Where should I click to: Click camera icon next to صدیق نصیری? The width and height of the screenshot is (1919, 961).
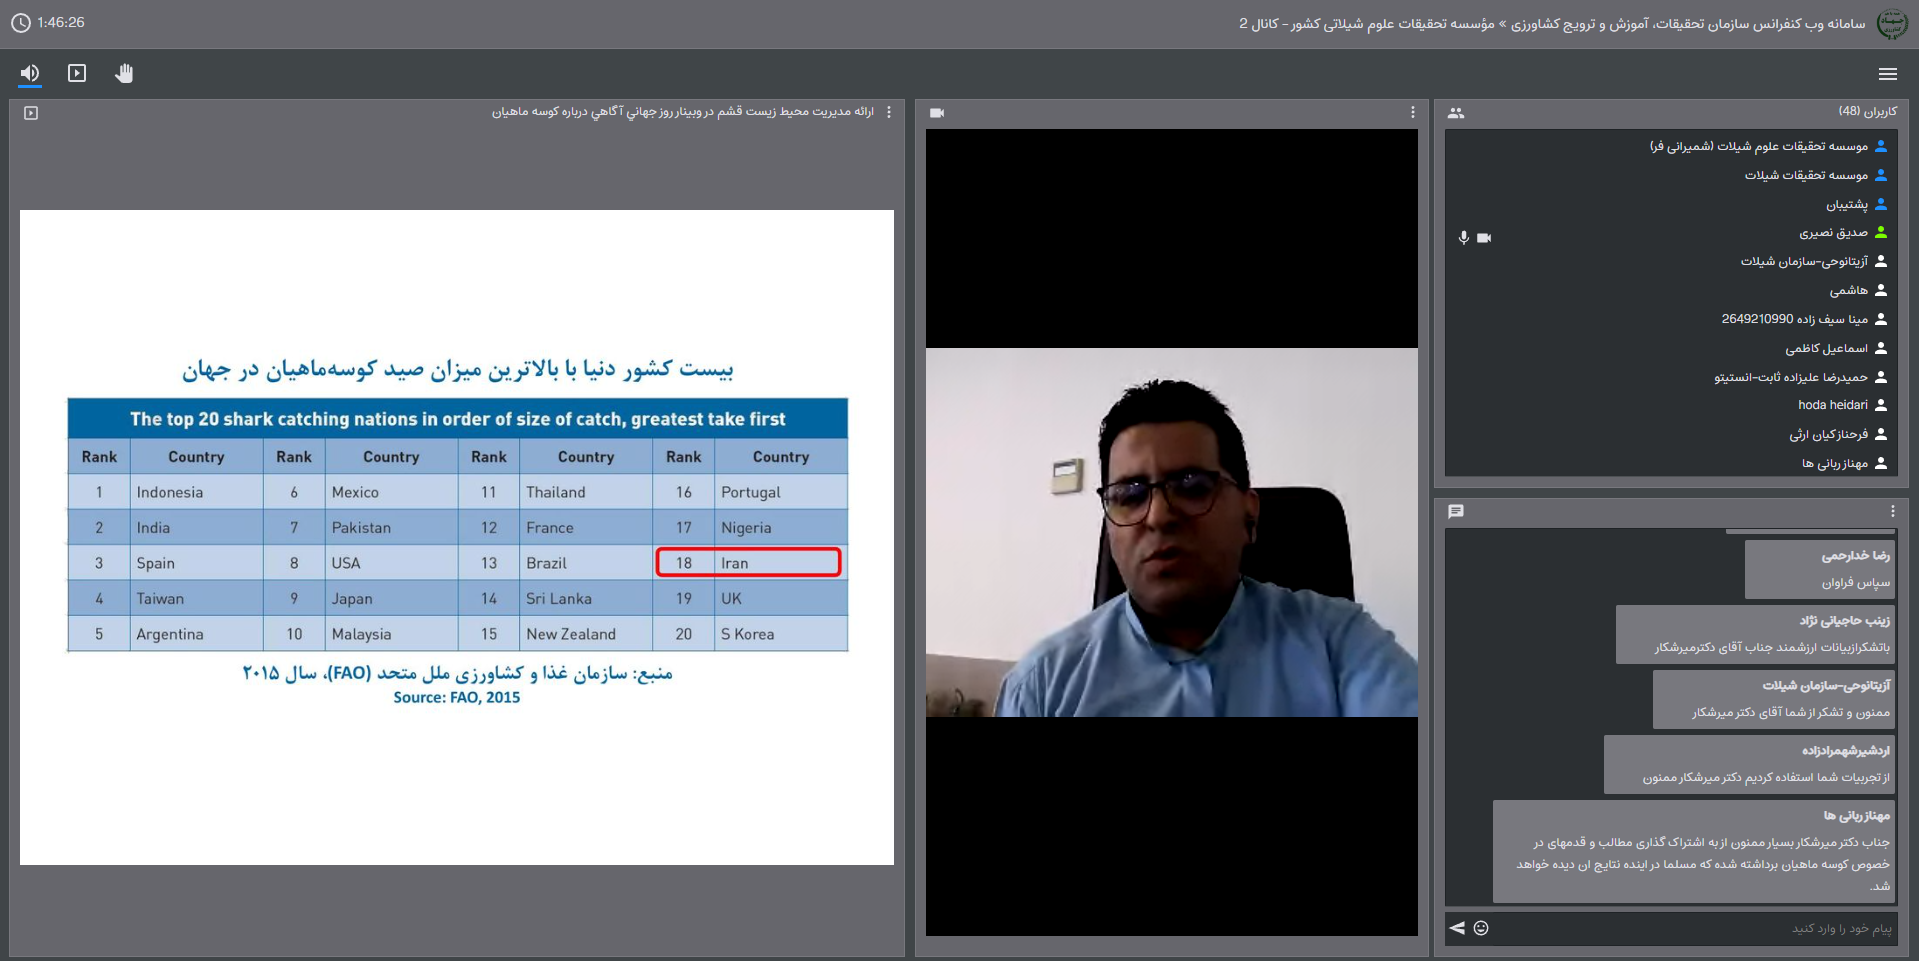click(x=1484, y=237)
